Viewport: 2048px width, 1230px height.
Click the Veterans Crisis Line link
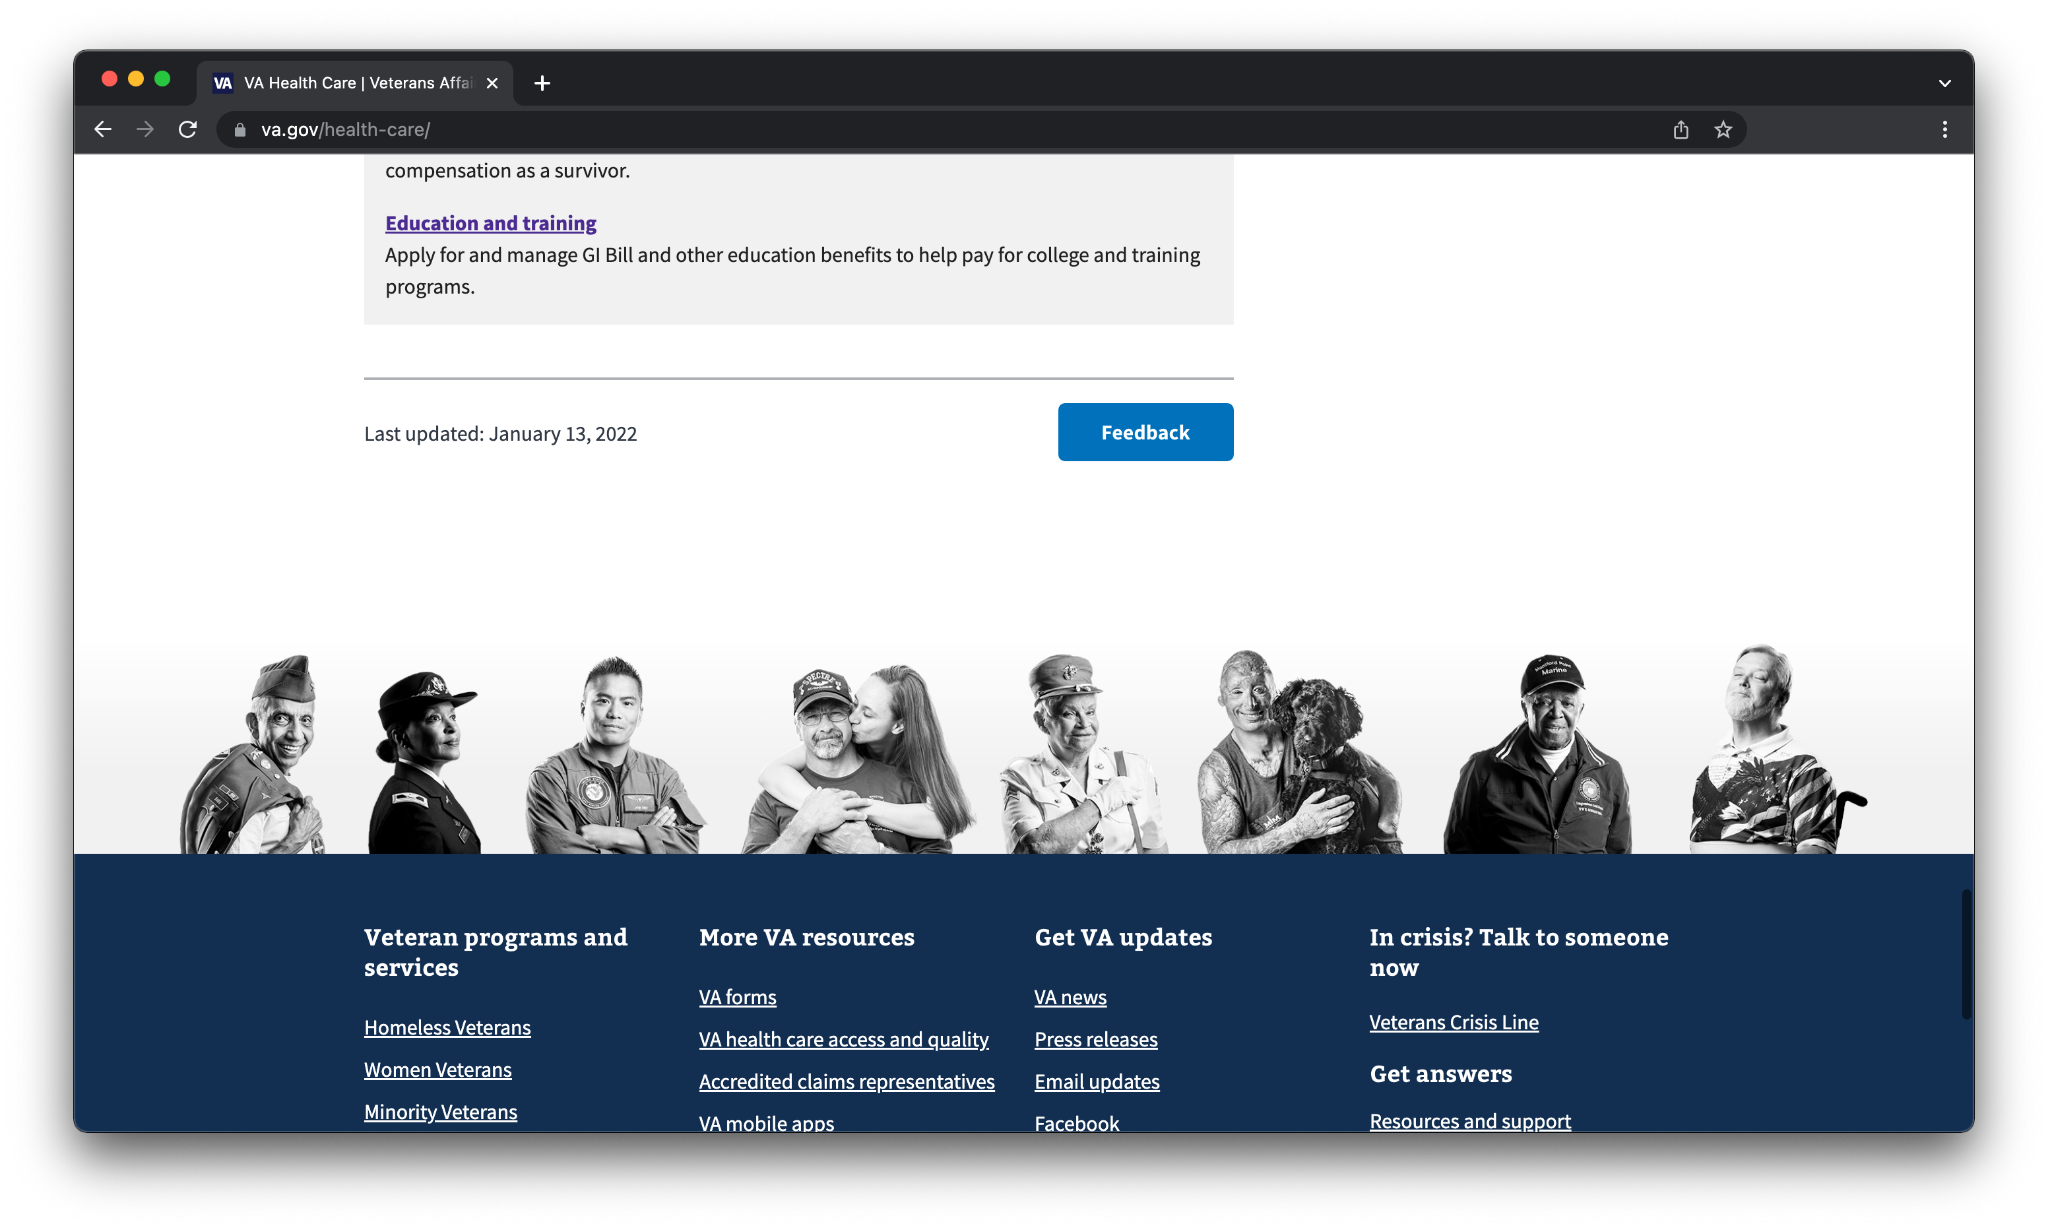pos(1454,1022)
